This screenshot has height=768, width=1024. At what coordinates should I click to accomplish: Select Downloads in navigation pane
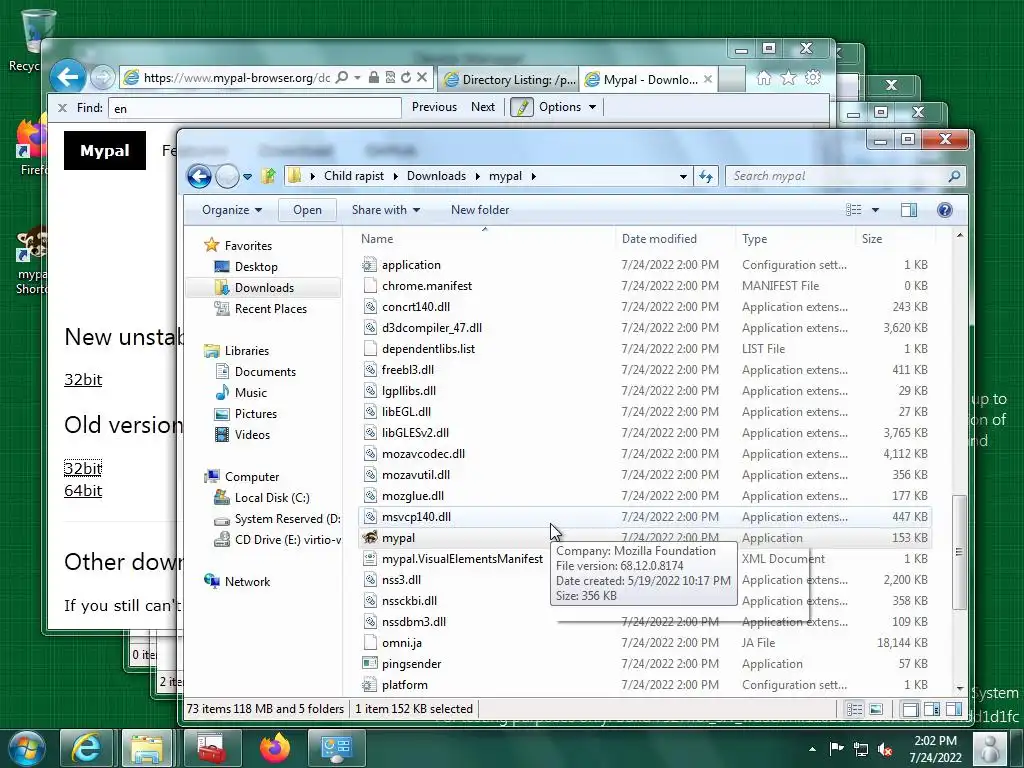pyautogui.click(x=263, y=287)
